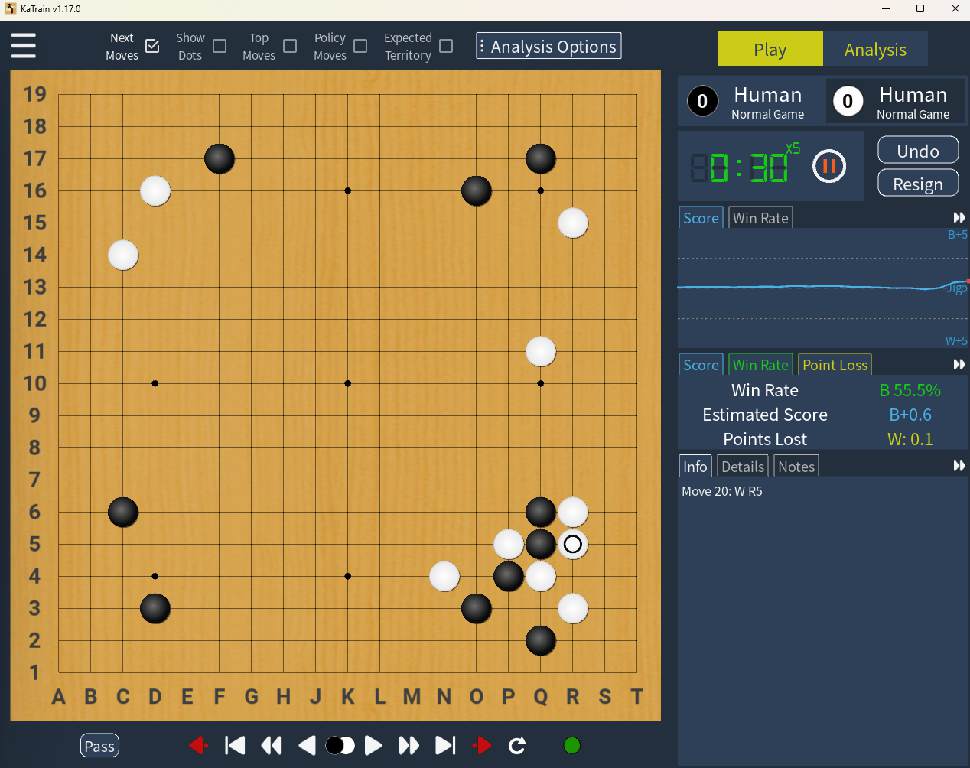
Task: Click the green engine status indicator
Action: click(x=572, y=745)
